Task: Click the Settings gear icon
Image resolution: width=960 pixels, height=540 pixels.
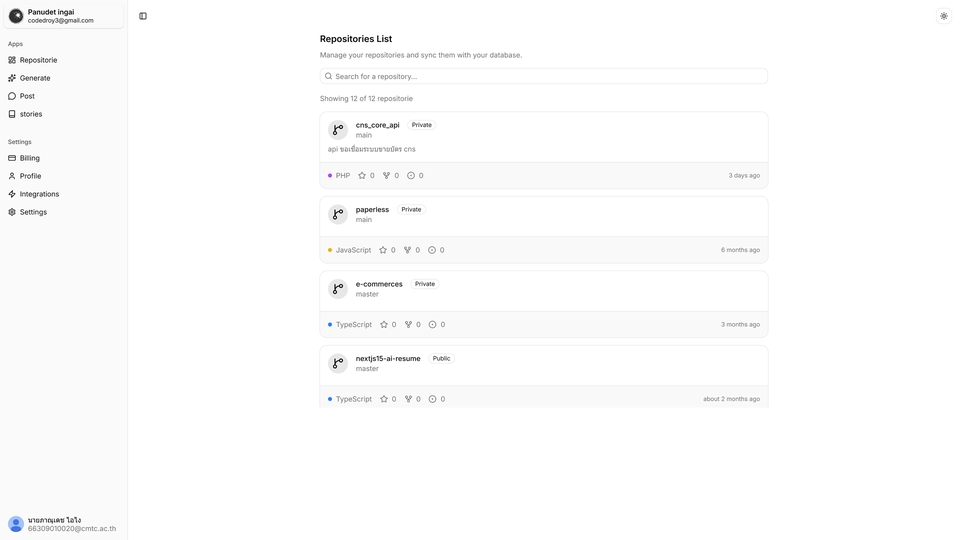Action: (12, 212)
